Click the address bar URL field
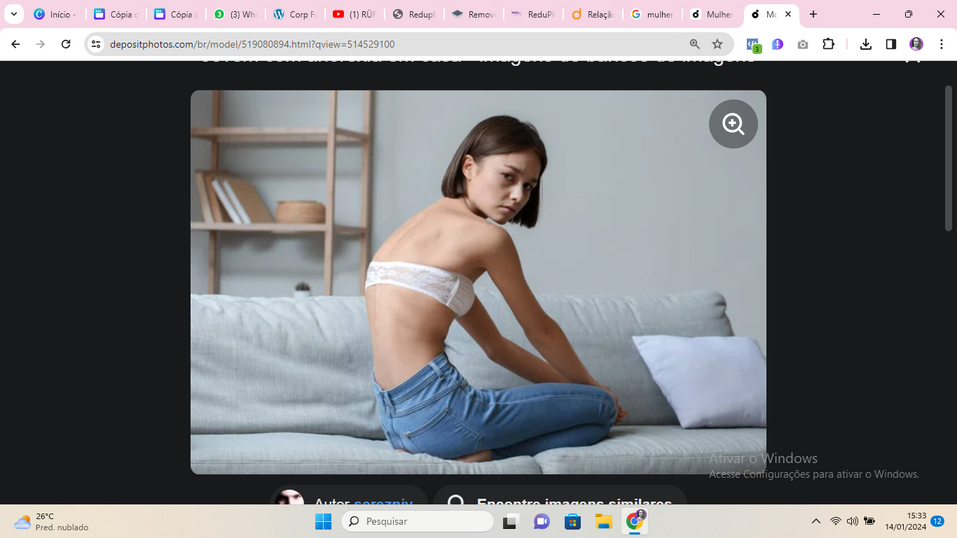The image size is (957, 538). tap(390, 44)
